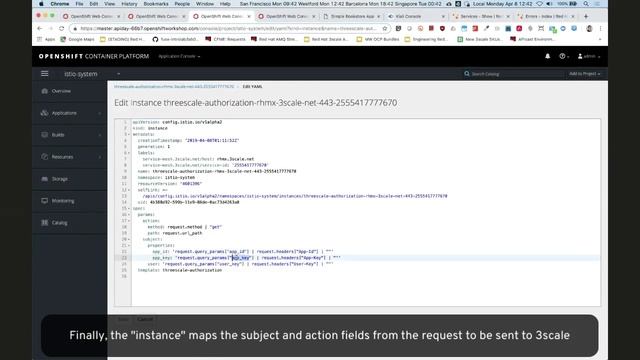
Task: Click the 'namespace: istio-system' line
Action: 166,178
